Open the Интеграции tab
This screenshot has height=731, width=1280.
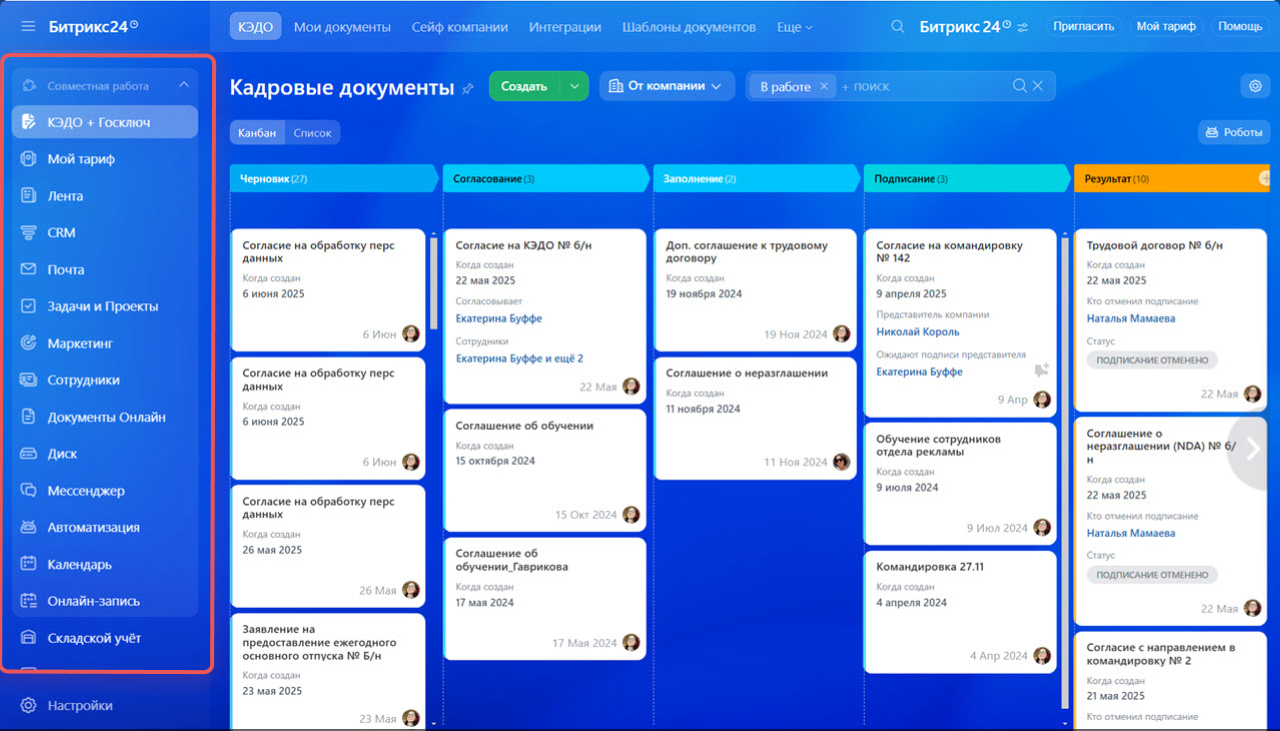(565, 27)
